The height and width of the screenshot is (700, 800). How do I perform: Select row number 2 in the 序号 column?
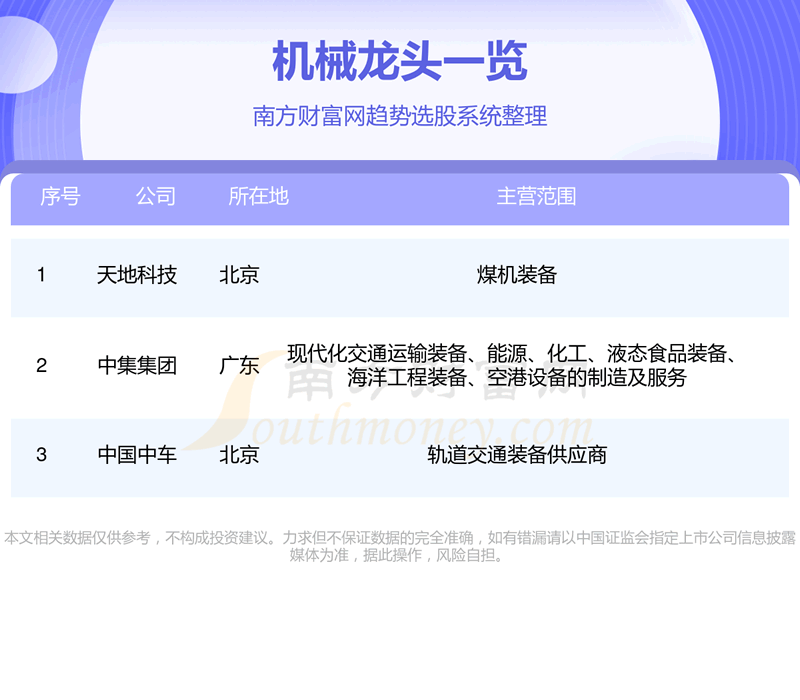(41, 365)
